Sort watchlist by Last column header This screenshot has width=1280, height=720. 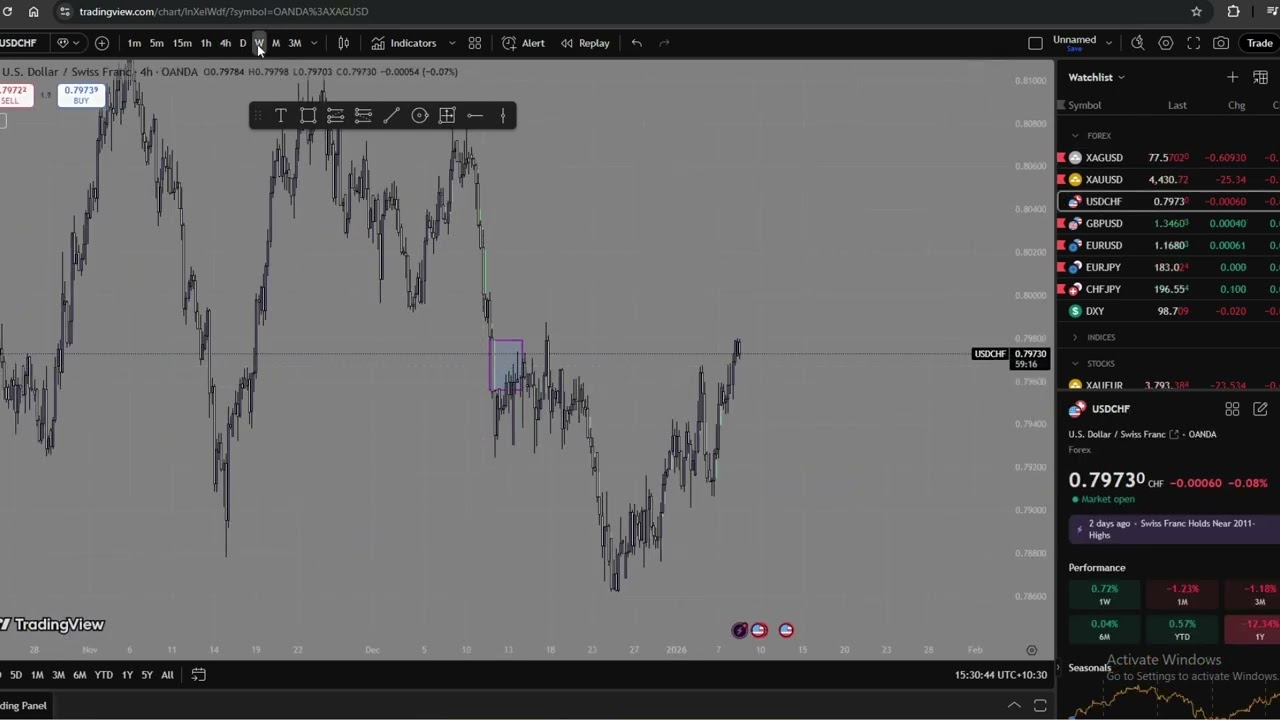(1177, 105)
